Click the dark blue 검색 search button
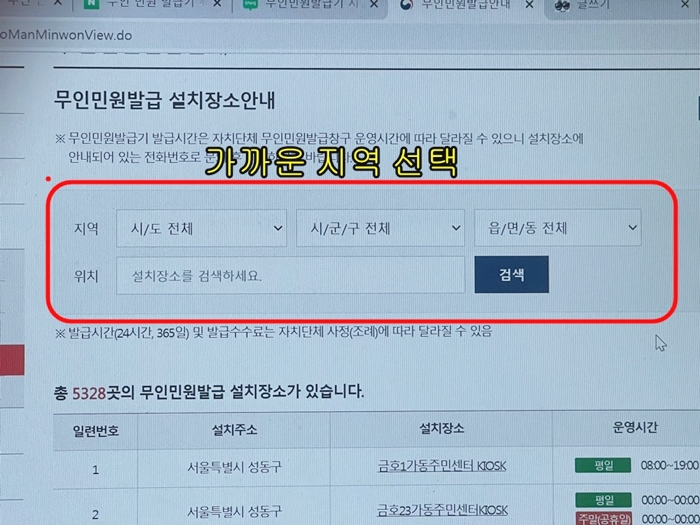Image resolution: width=700 pixels, height=525 pixels. [x=512, y=275]
